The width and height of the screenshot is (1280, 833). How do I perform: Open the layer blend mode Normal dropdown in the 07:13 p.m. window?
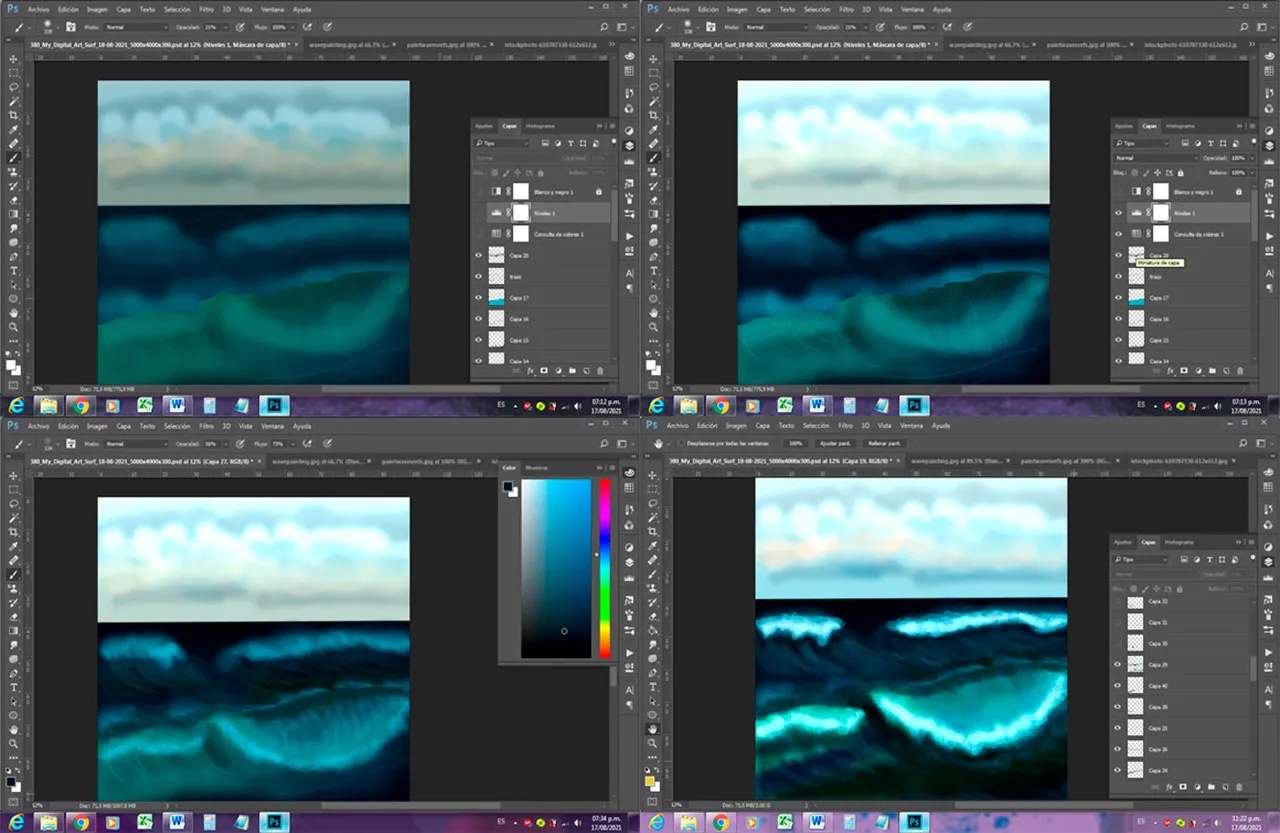coord(1156,158)
